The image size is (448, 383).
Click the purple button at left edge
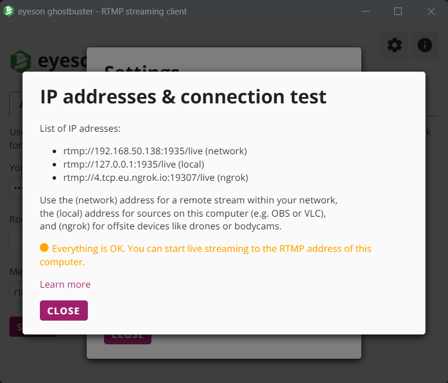pos(16,327)
